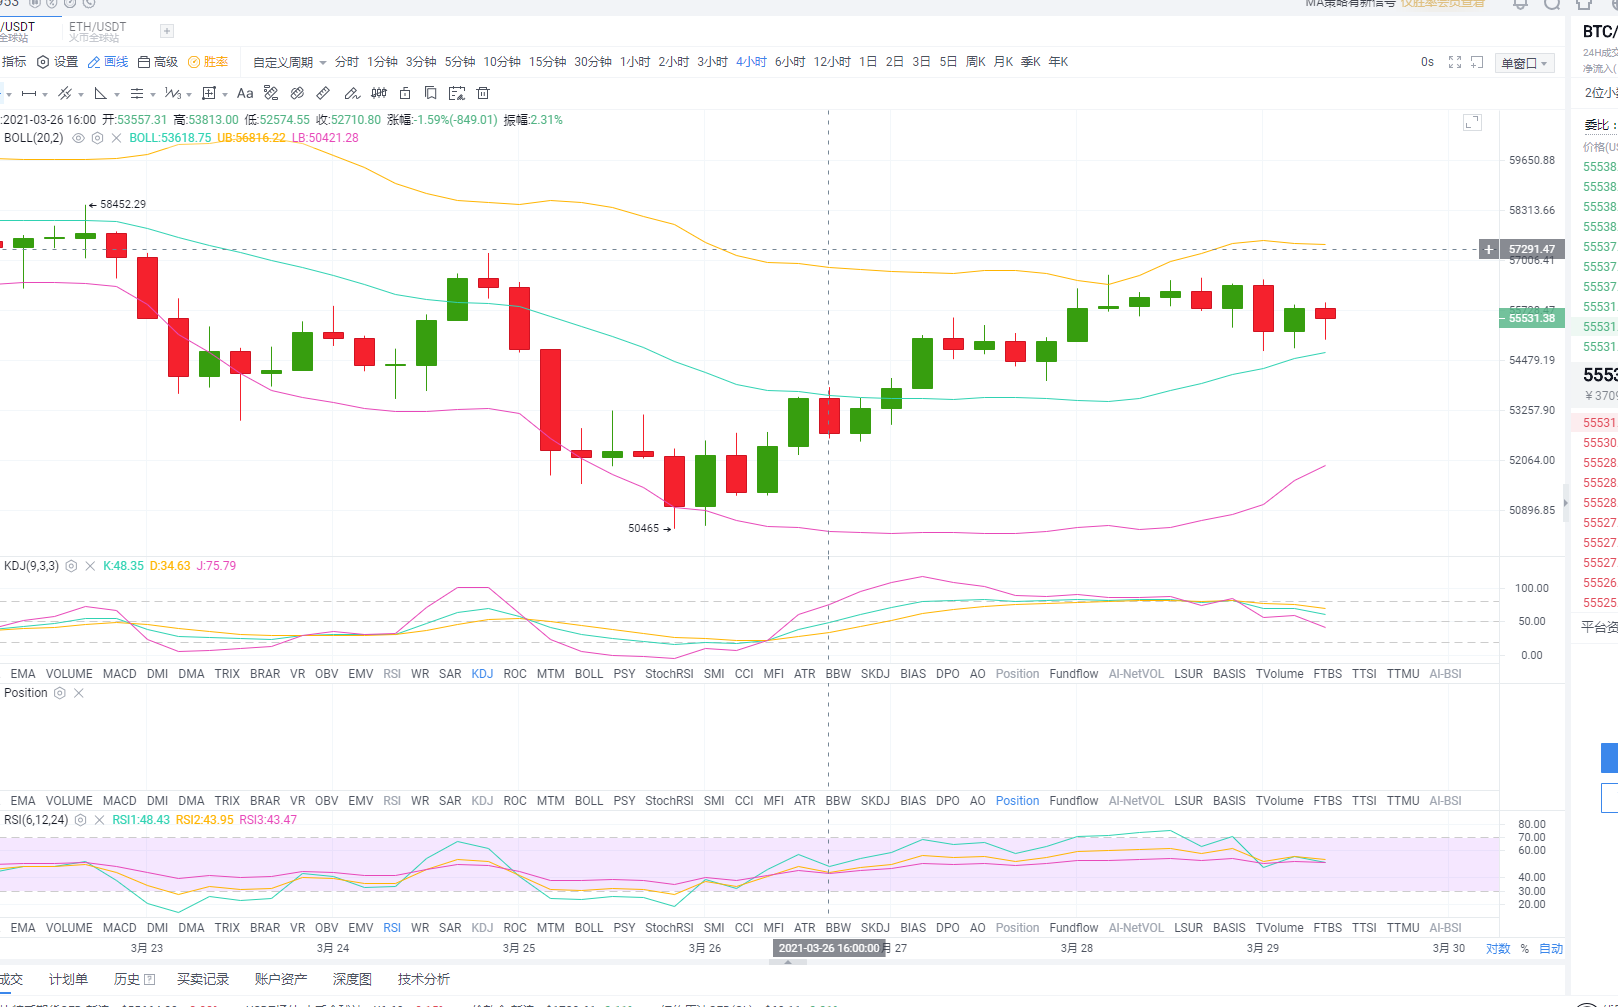
Task: Select the triangle shape drawing tool
Action: [x=101, y=93]
